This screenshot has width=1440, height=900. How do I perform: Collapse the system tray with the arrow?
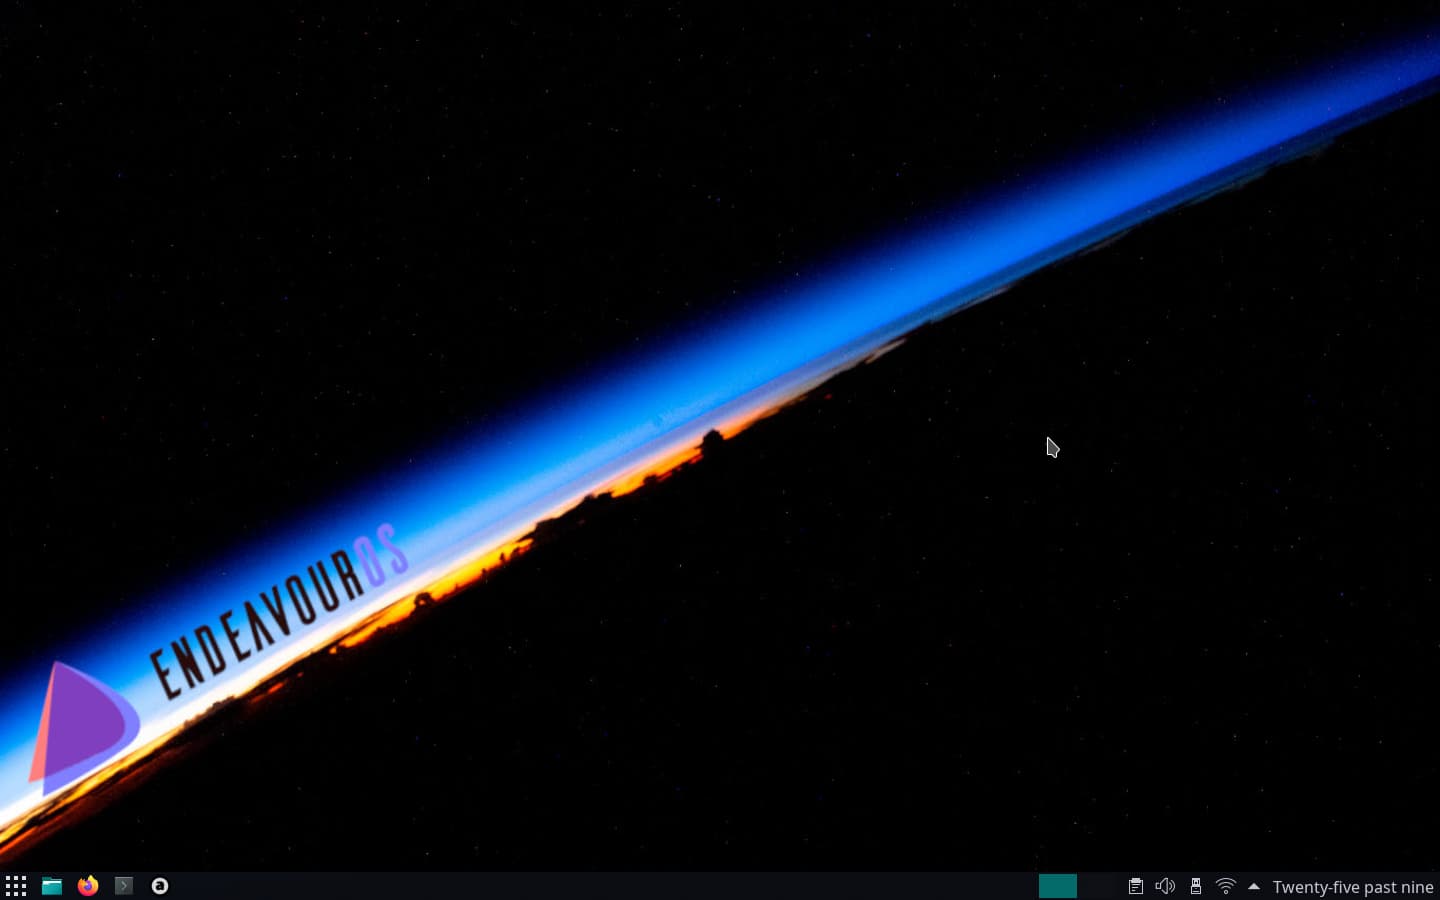(1254, 886)
